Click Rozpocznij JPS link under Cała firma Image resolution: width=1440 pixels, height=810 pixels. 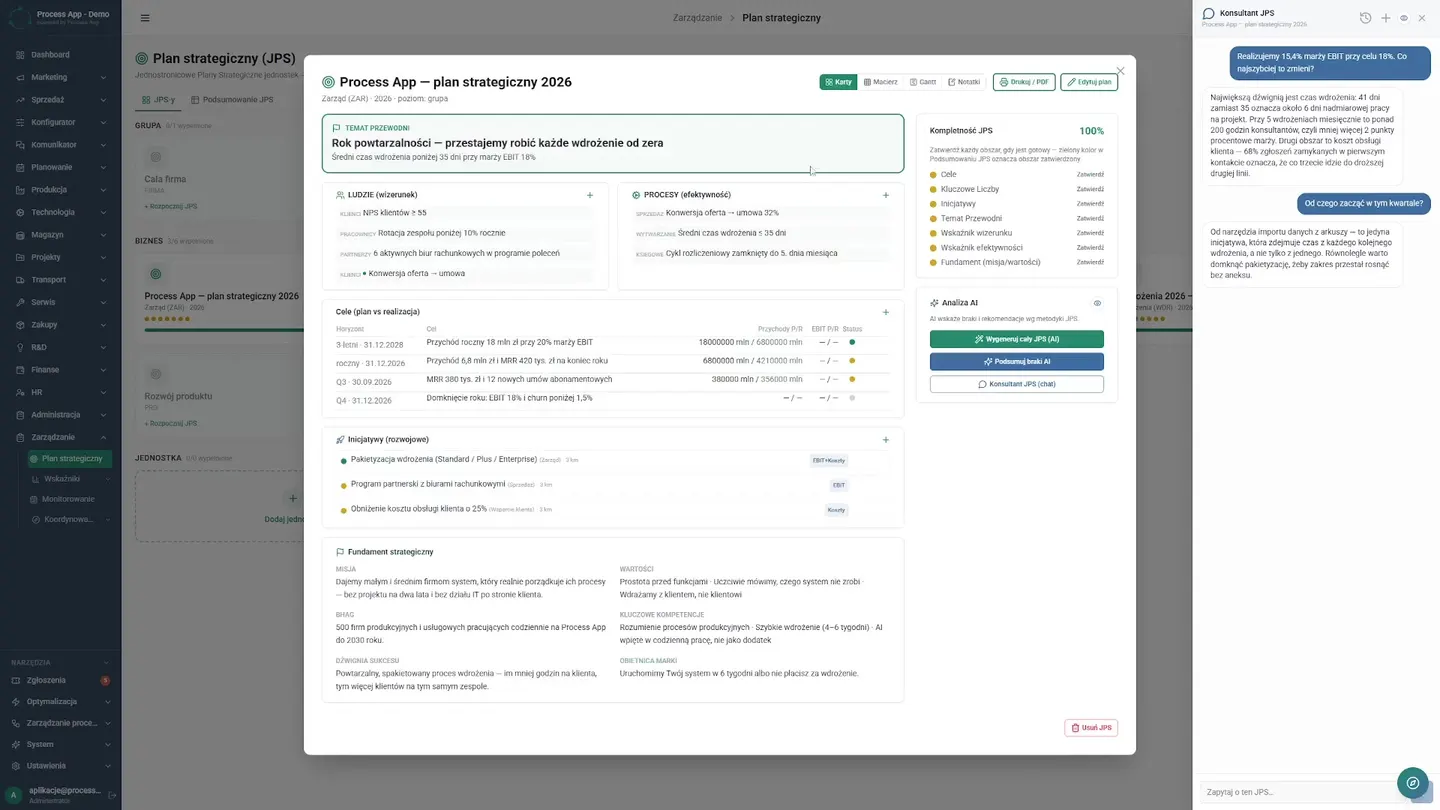click(171, 206)
